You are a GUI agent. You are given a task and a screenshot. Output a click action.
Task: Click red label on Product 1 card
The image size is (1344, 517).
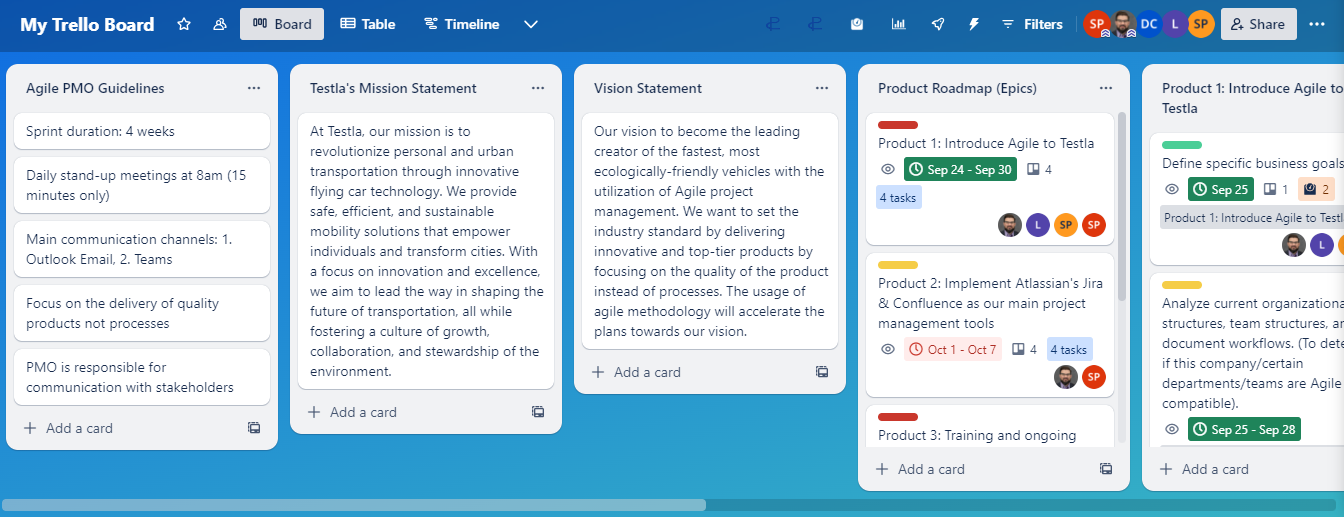(898, 125)
